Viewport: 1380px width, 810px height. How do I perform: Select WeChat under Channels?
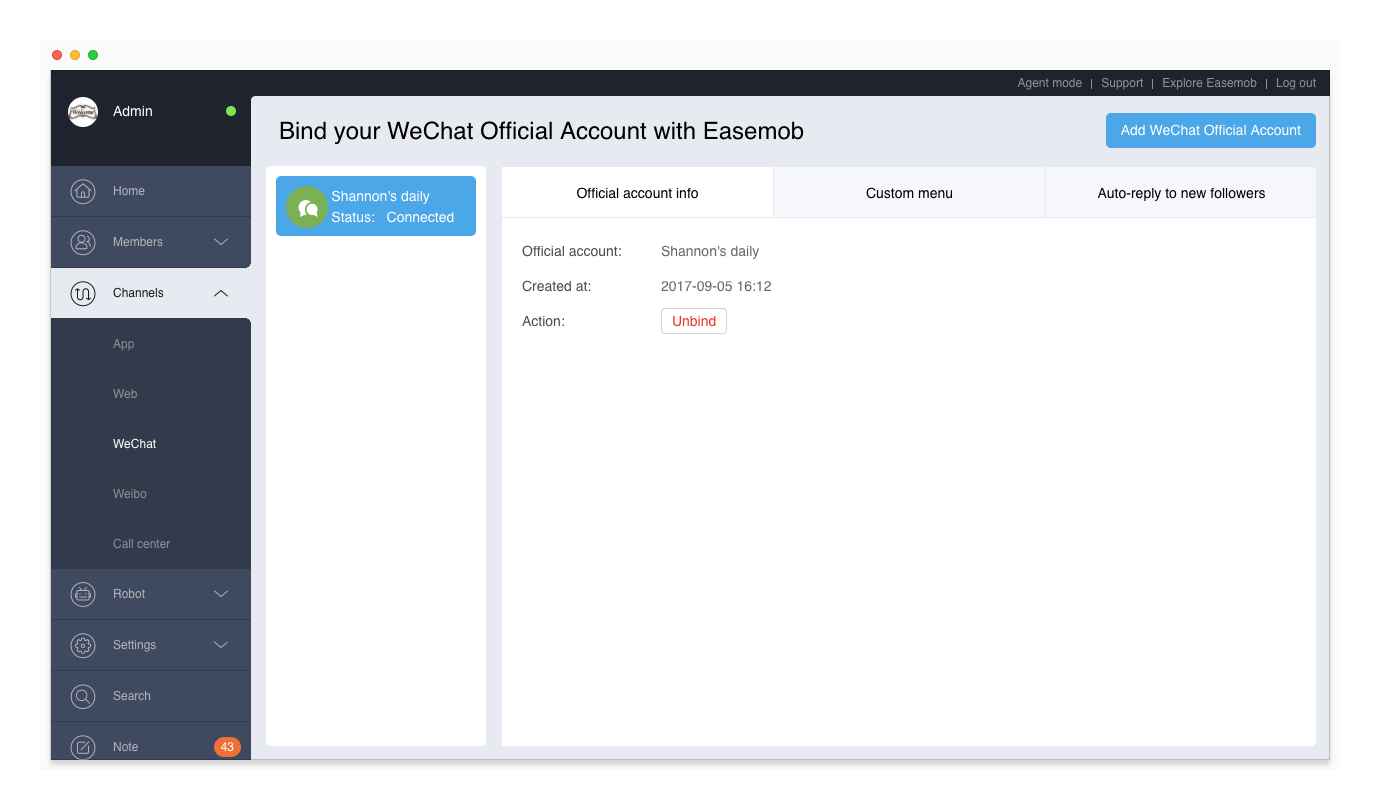point(134,444)
